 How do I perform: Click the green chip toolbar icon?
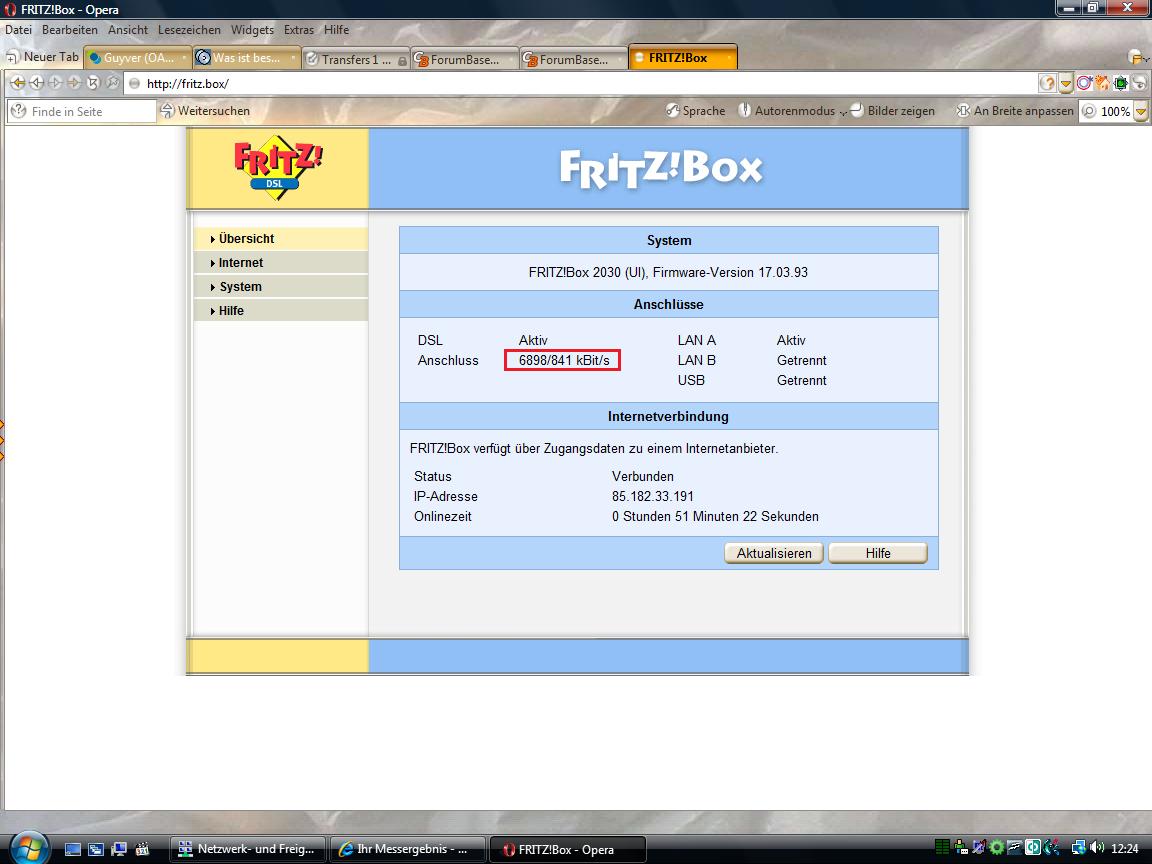[x=1120, y=84]
